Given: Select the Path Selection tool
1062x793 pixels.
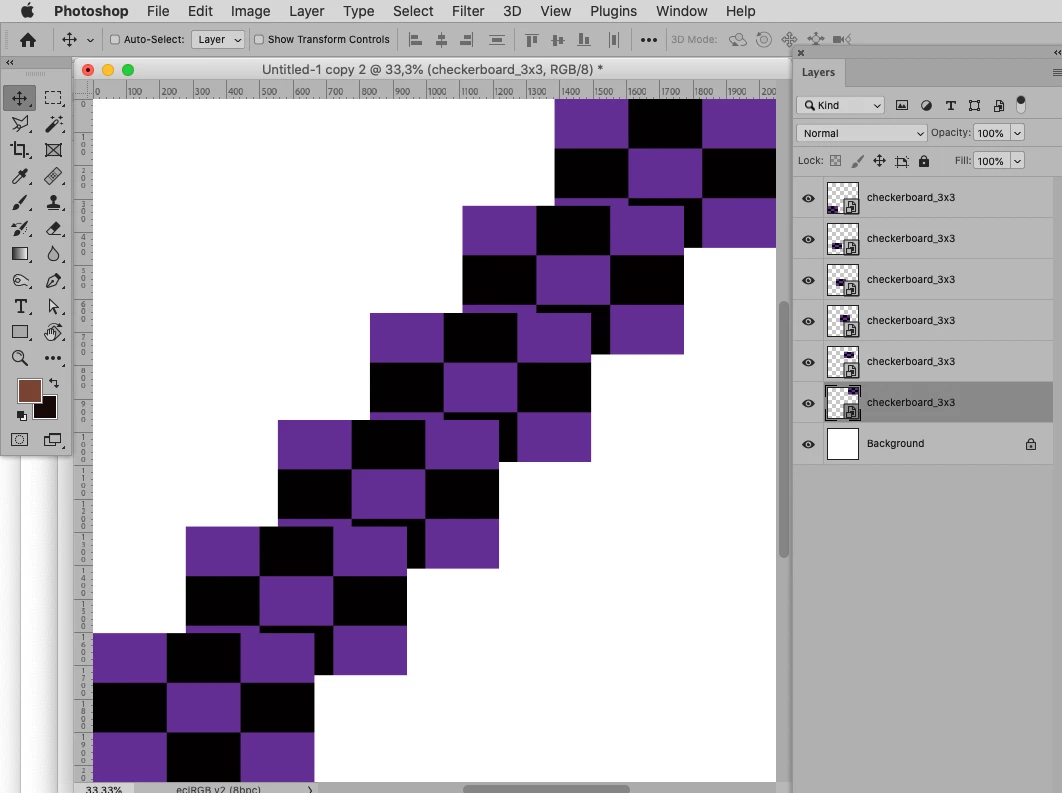Looking at the screenshot, I should [x=53, y=306].
